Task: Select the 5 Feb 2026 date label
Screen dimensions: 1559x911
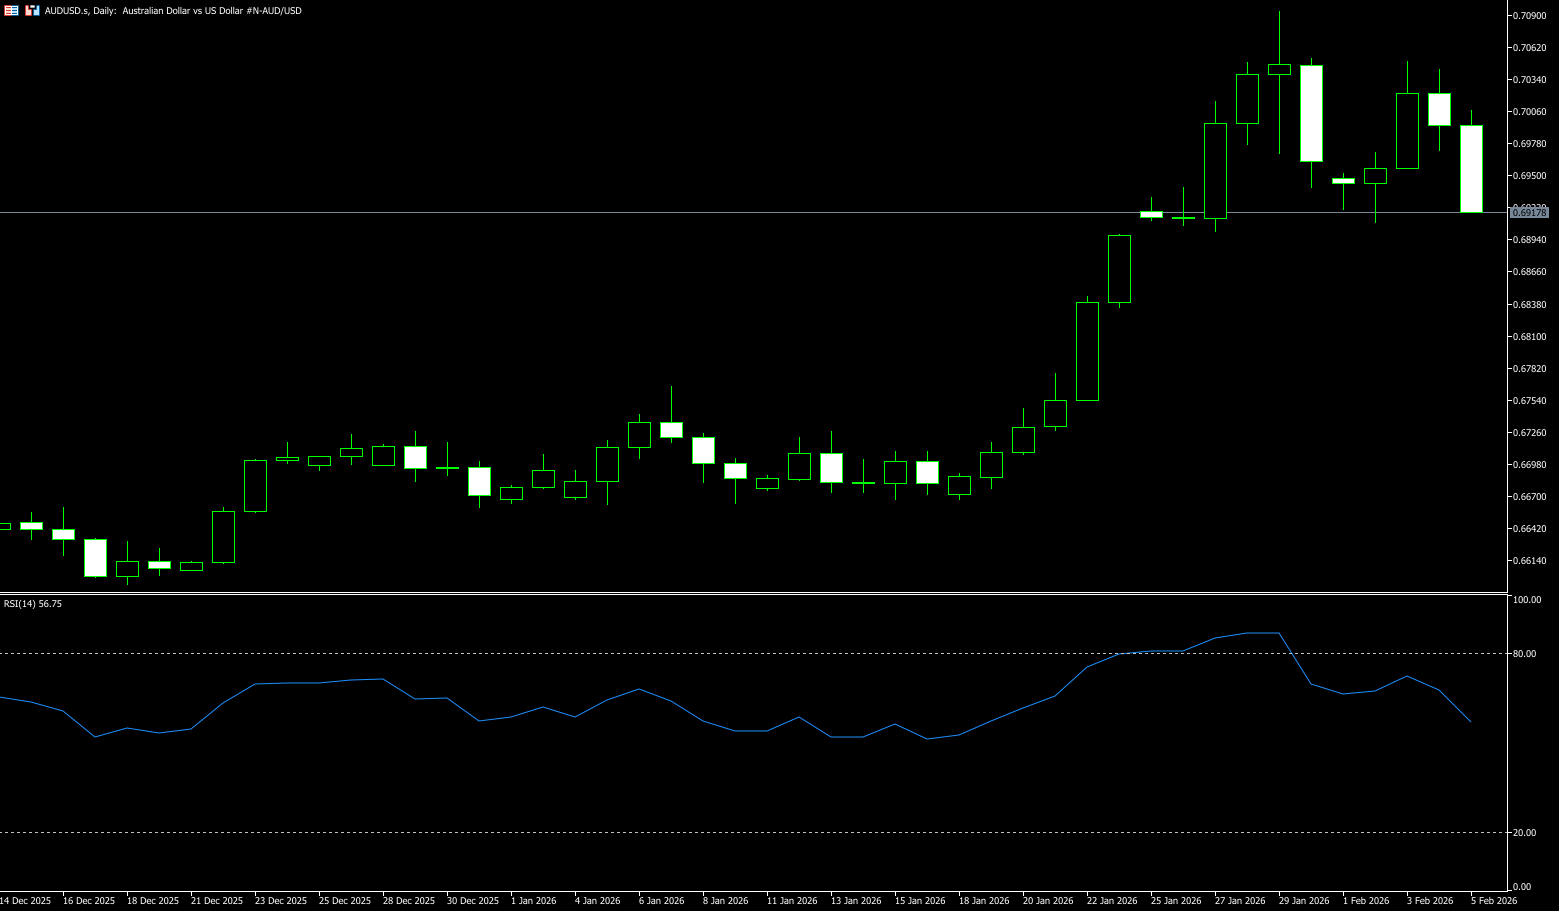Action: tap(1494, 901)
